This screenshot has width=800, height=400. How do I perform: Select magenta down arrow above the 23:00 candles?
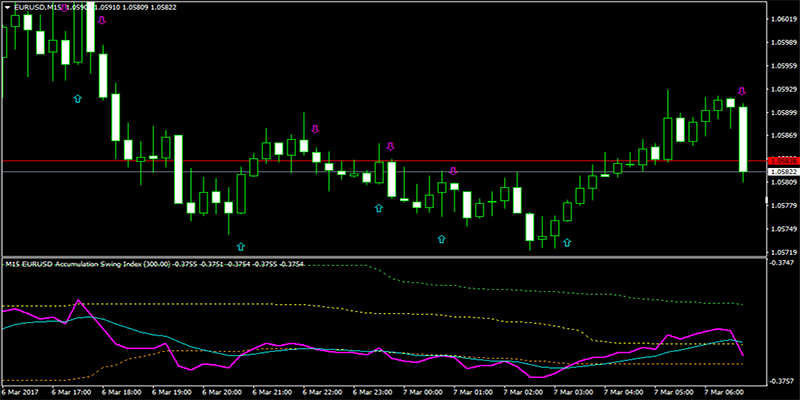pos(390,146)
